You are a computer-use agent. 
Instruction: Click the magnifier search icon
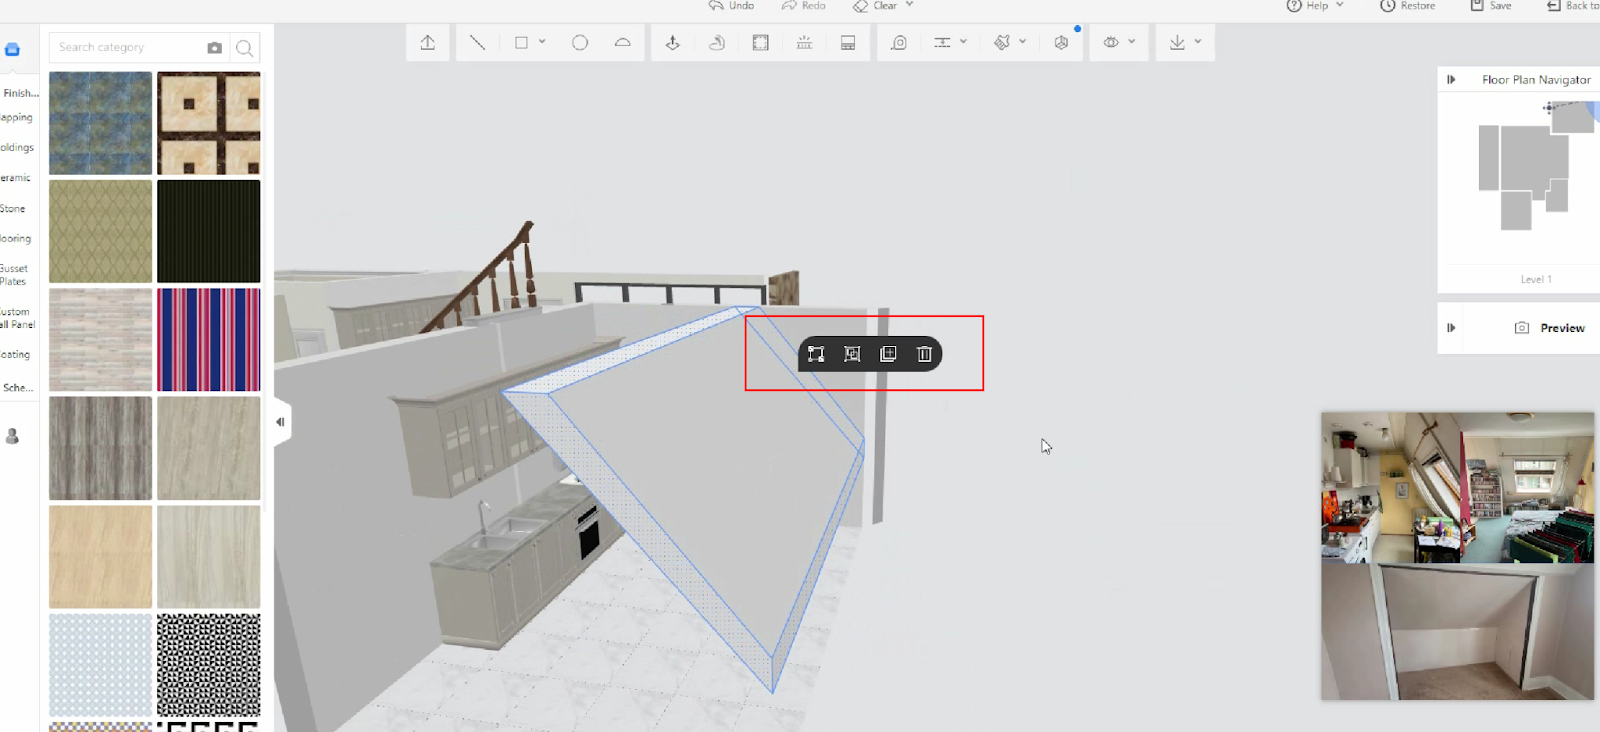(x=244, y=48)
